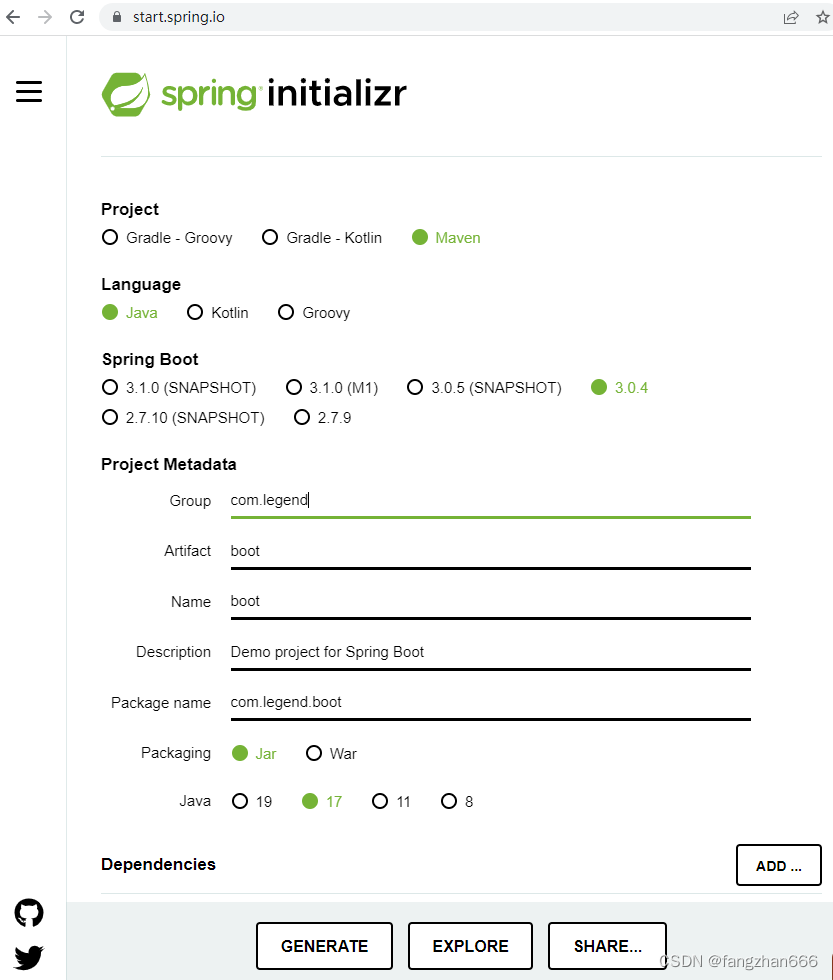Click the Packaging label
The image size is (833, 980).
pyautogui.click(x=176, y=753)
